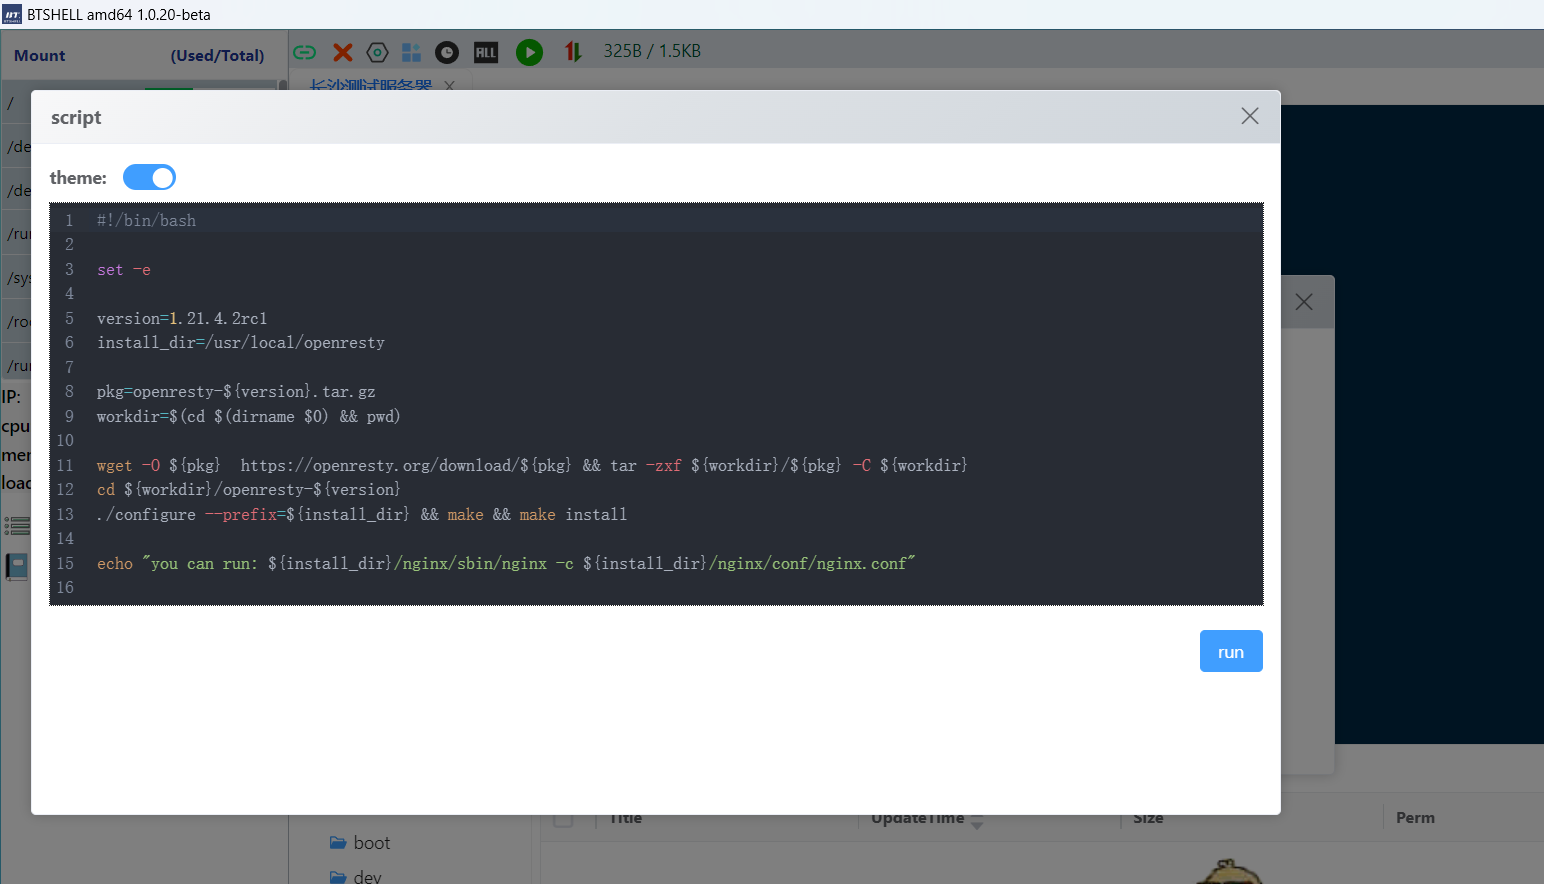The height and width of the screenshot is (884, 1544).
Task: Click the ALL toolbar icon
Action: pos(486,52)
